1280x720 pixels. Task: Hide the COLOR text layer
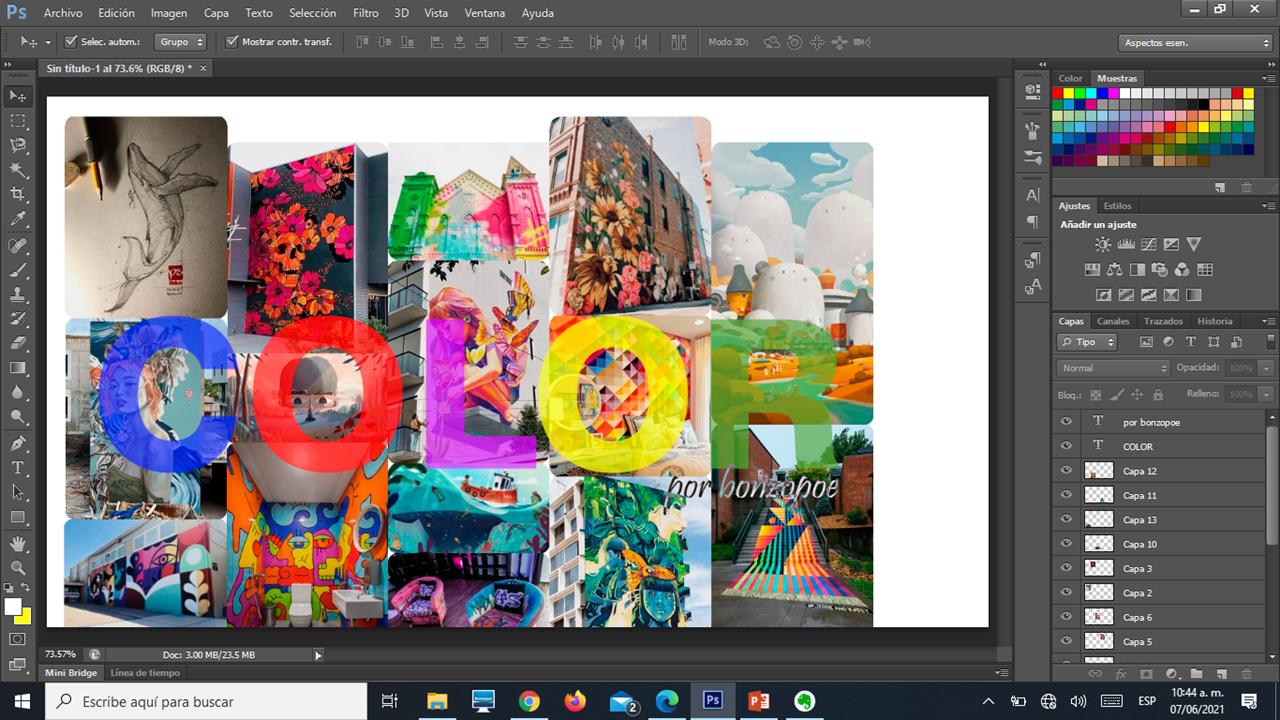[1066, 446]
